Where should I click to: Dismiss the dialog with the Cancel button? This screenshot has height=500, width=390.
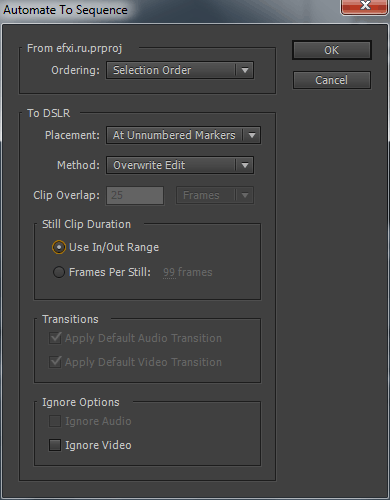coord(332,80)
